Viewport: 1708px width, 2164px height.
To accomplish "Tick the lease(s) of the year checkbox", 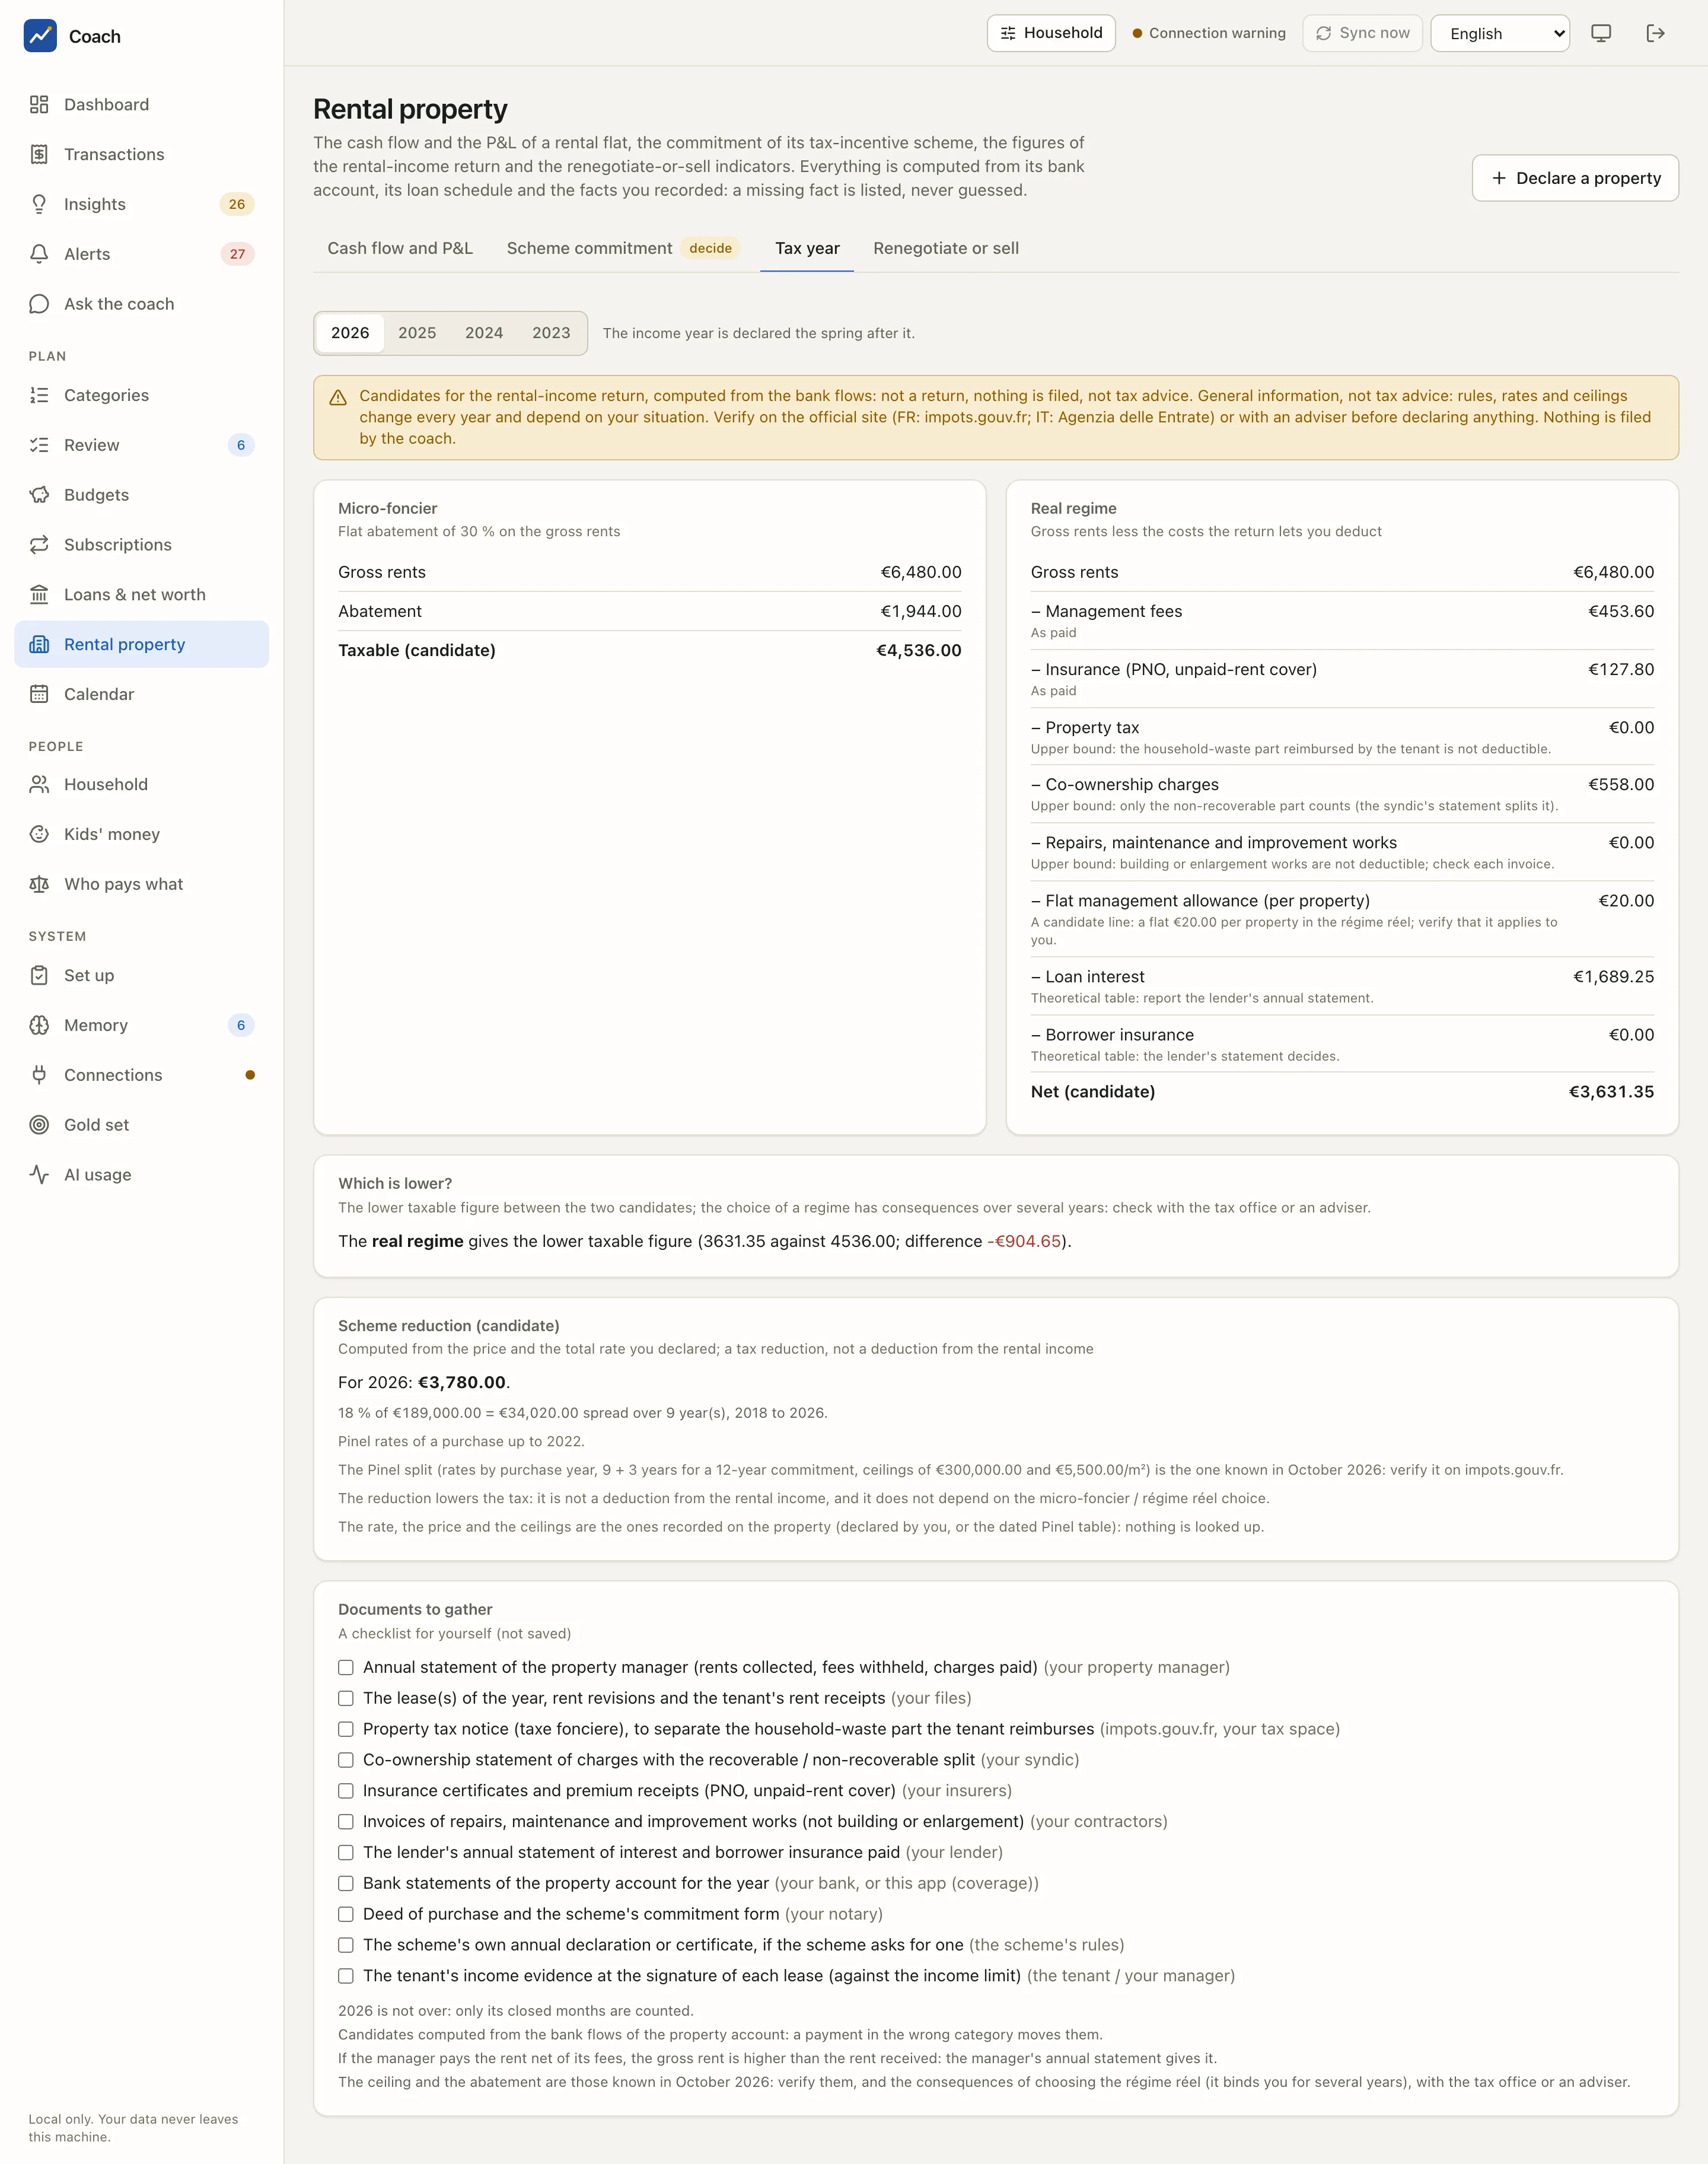I will 346,1698.
